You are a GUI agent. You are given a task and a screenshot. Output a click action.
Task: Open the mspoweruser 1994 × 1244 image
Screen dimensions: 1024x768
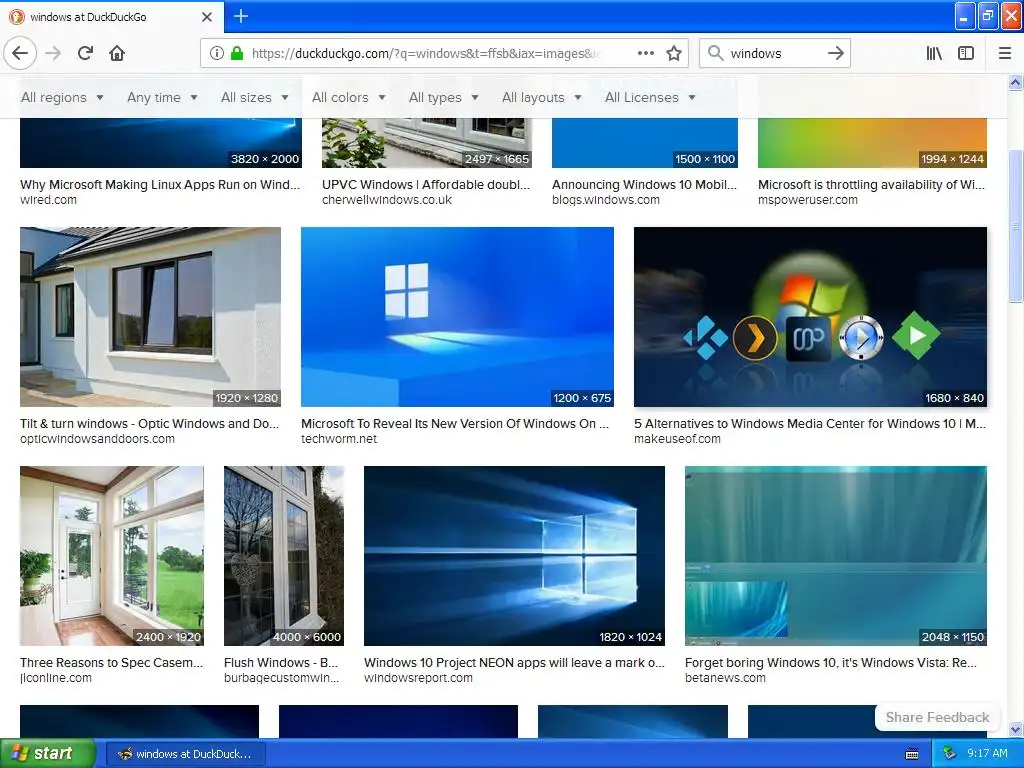pos(872,143)
